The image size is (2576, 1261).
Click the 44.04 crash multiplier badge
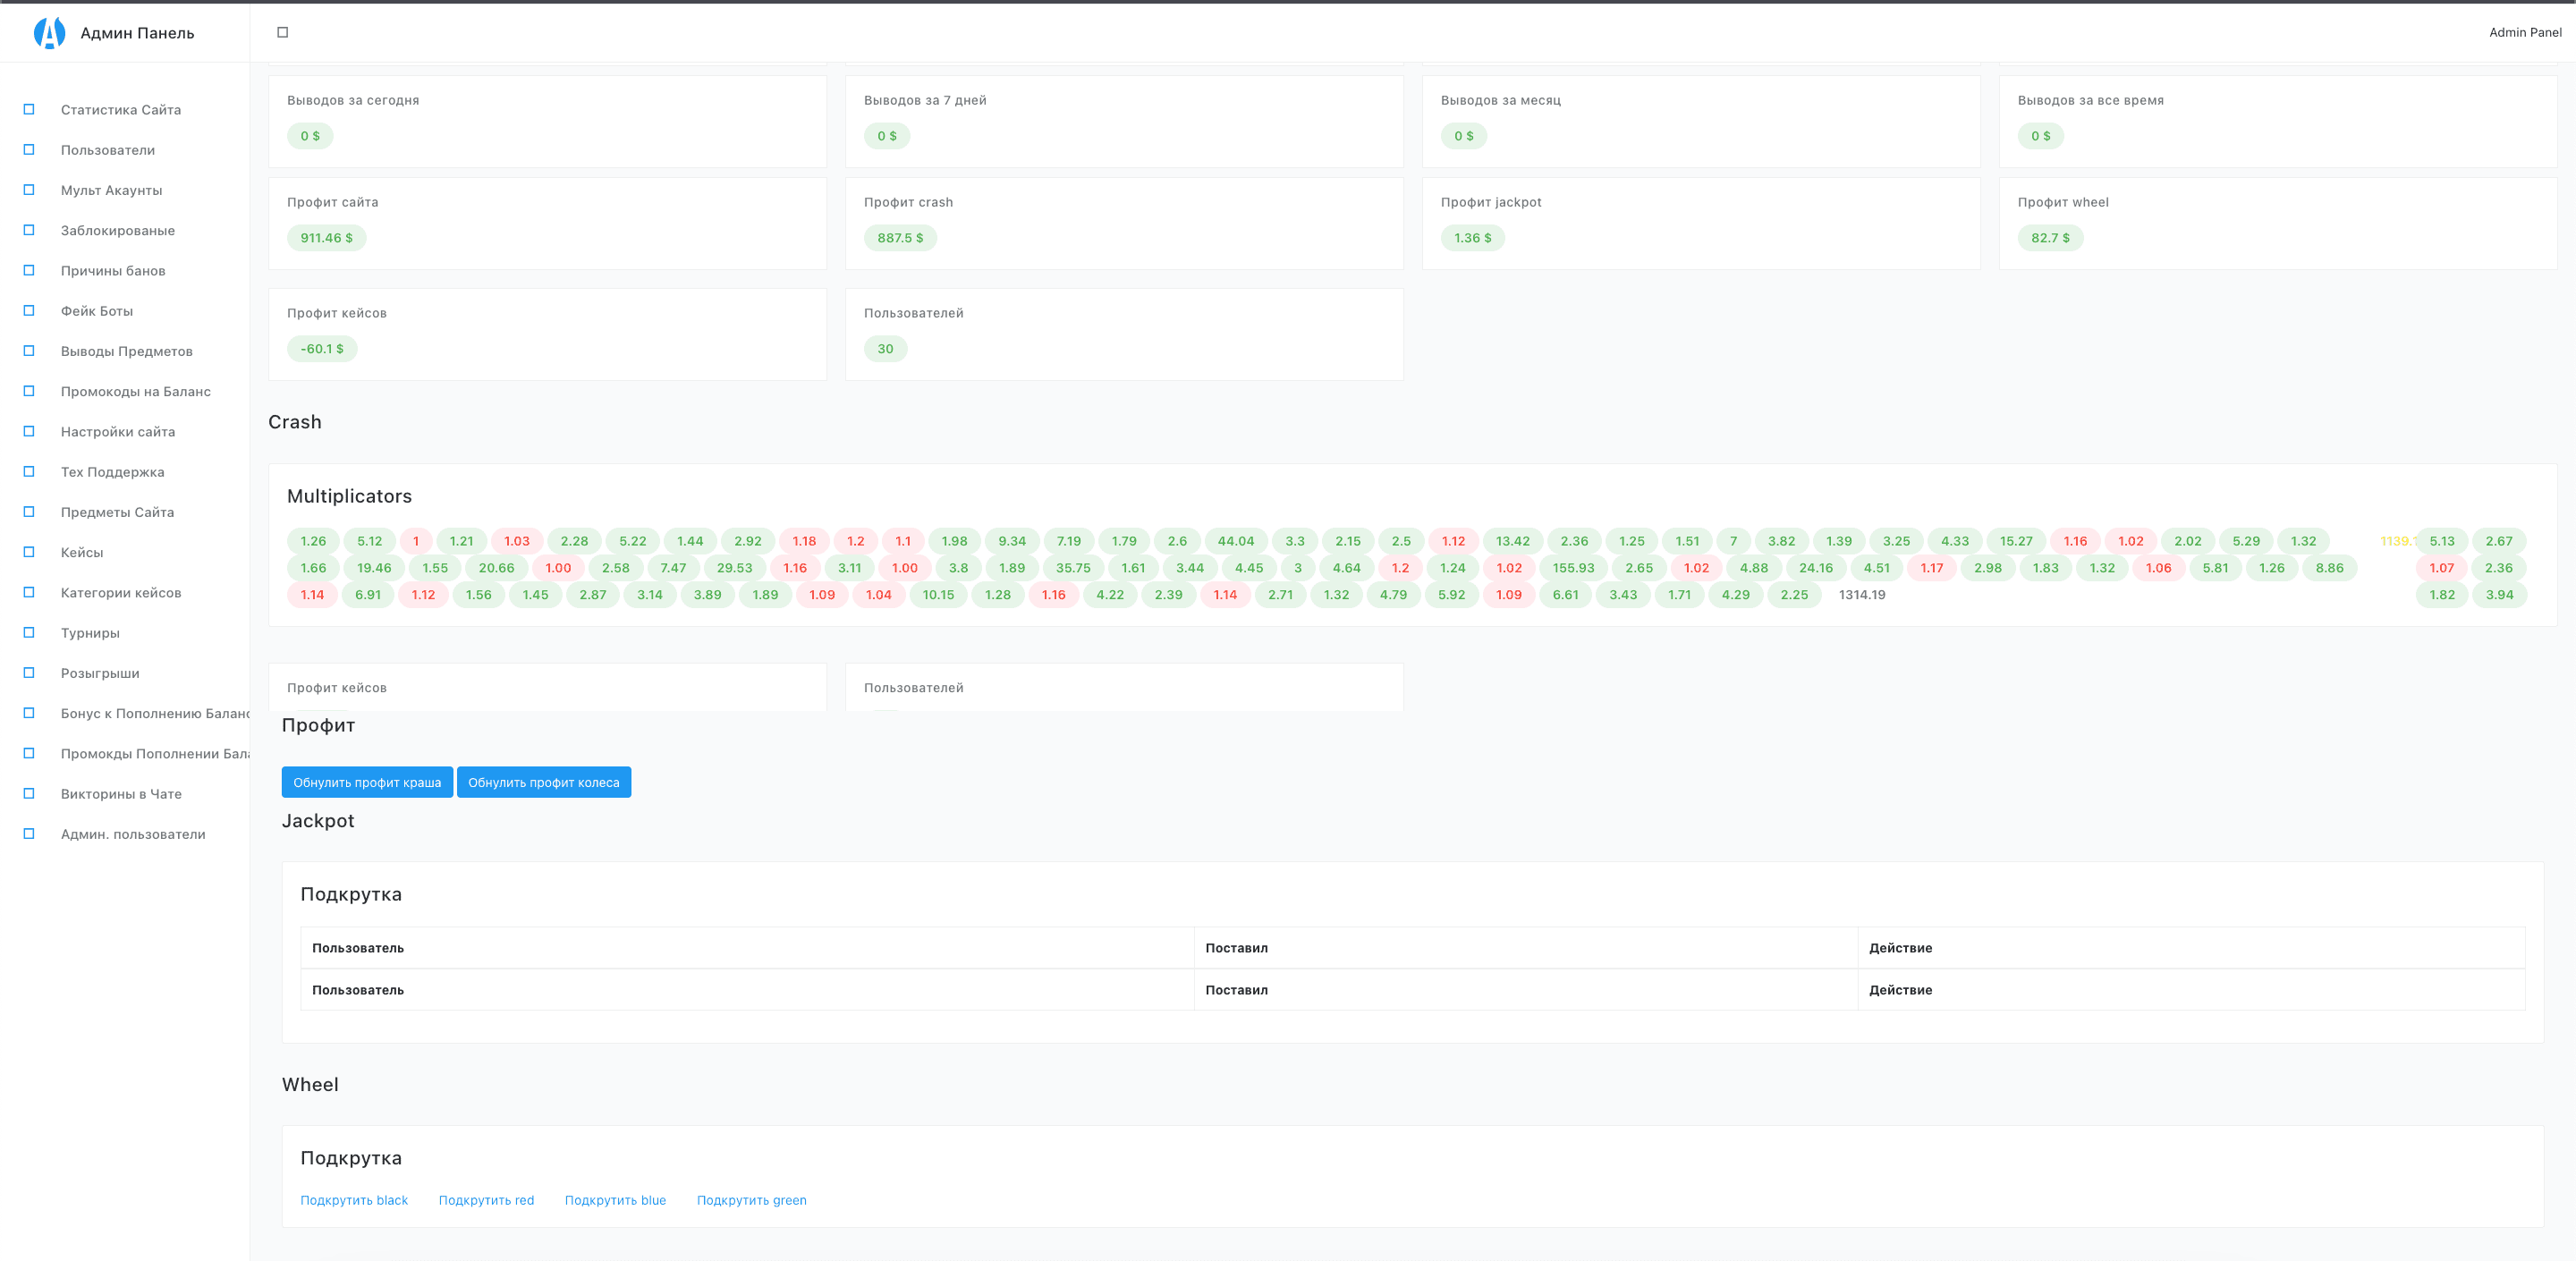coord(1235,541)
